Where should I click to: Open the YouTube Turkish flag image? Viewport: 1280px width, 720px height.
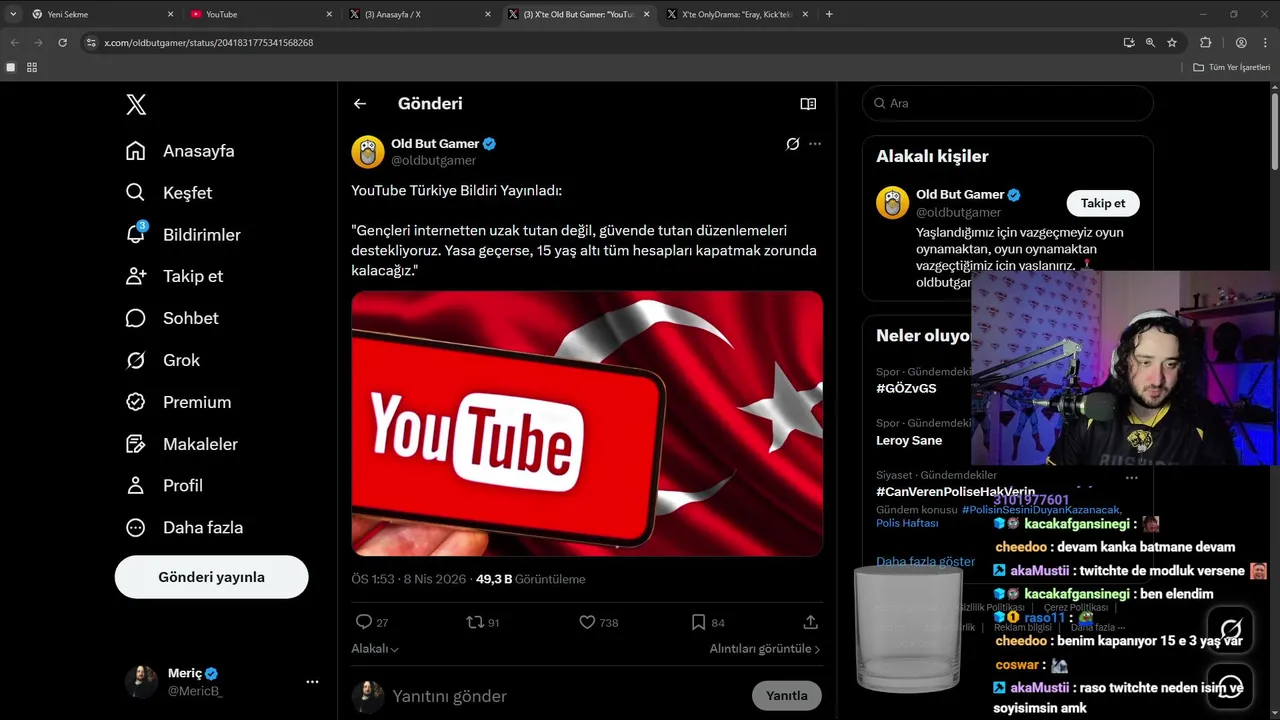pos(587,423)
